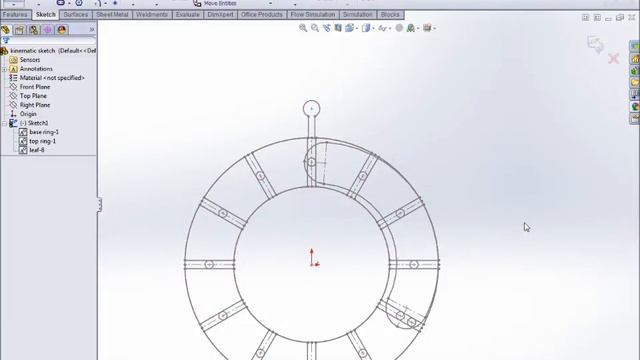Select the Sketch tab

coord(45,15)
